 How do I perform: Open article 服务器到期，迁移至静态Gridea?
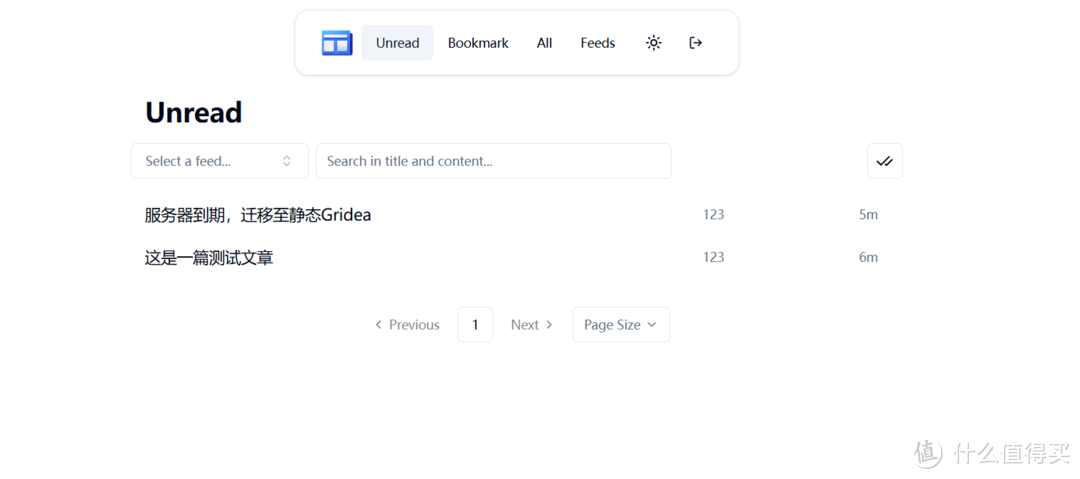[258, 215]
